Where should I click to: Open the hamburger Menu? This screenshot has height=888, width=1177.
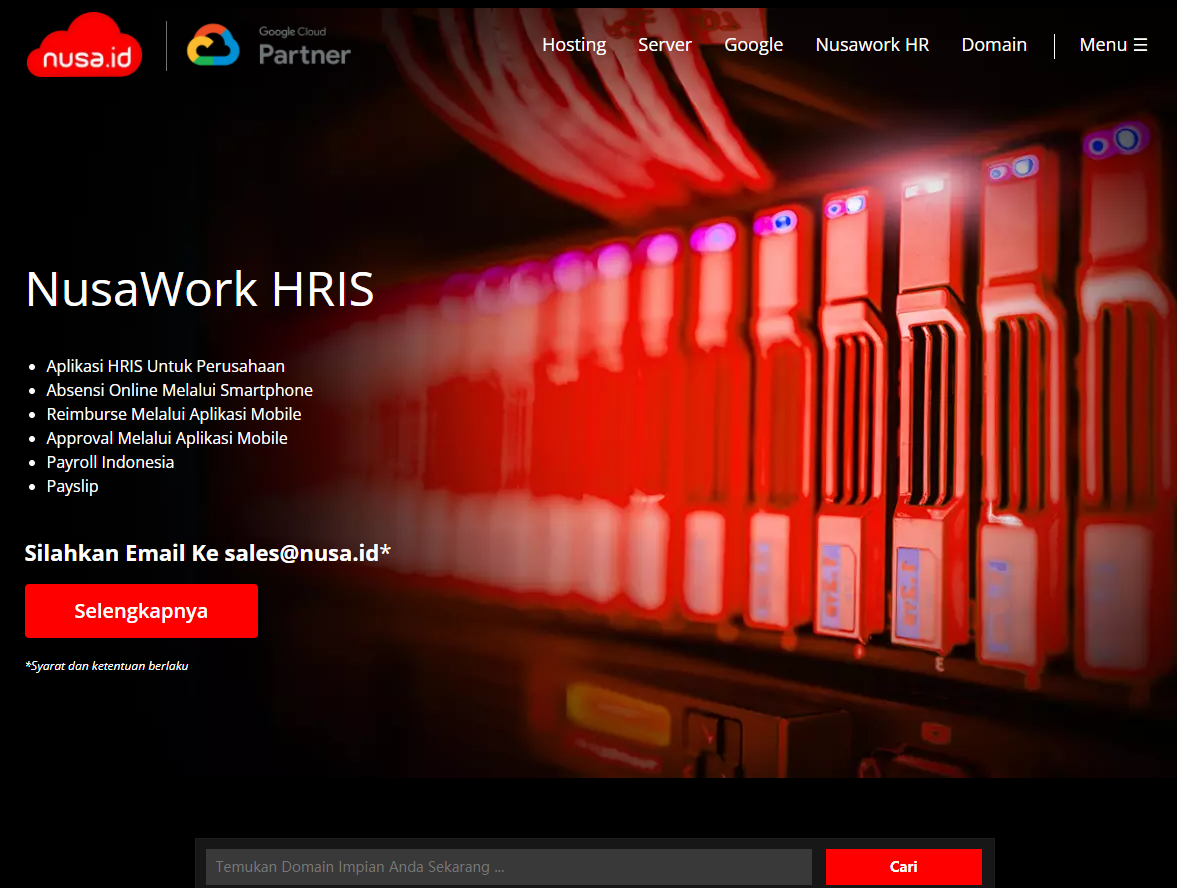point(1113,45)
